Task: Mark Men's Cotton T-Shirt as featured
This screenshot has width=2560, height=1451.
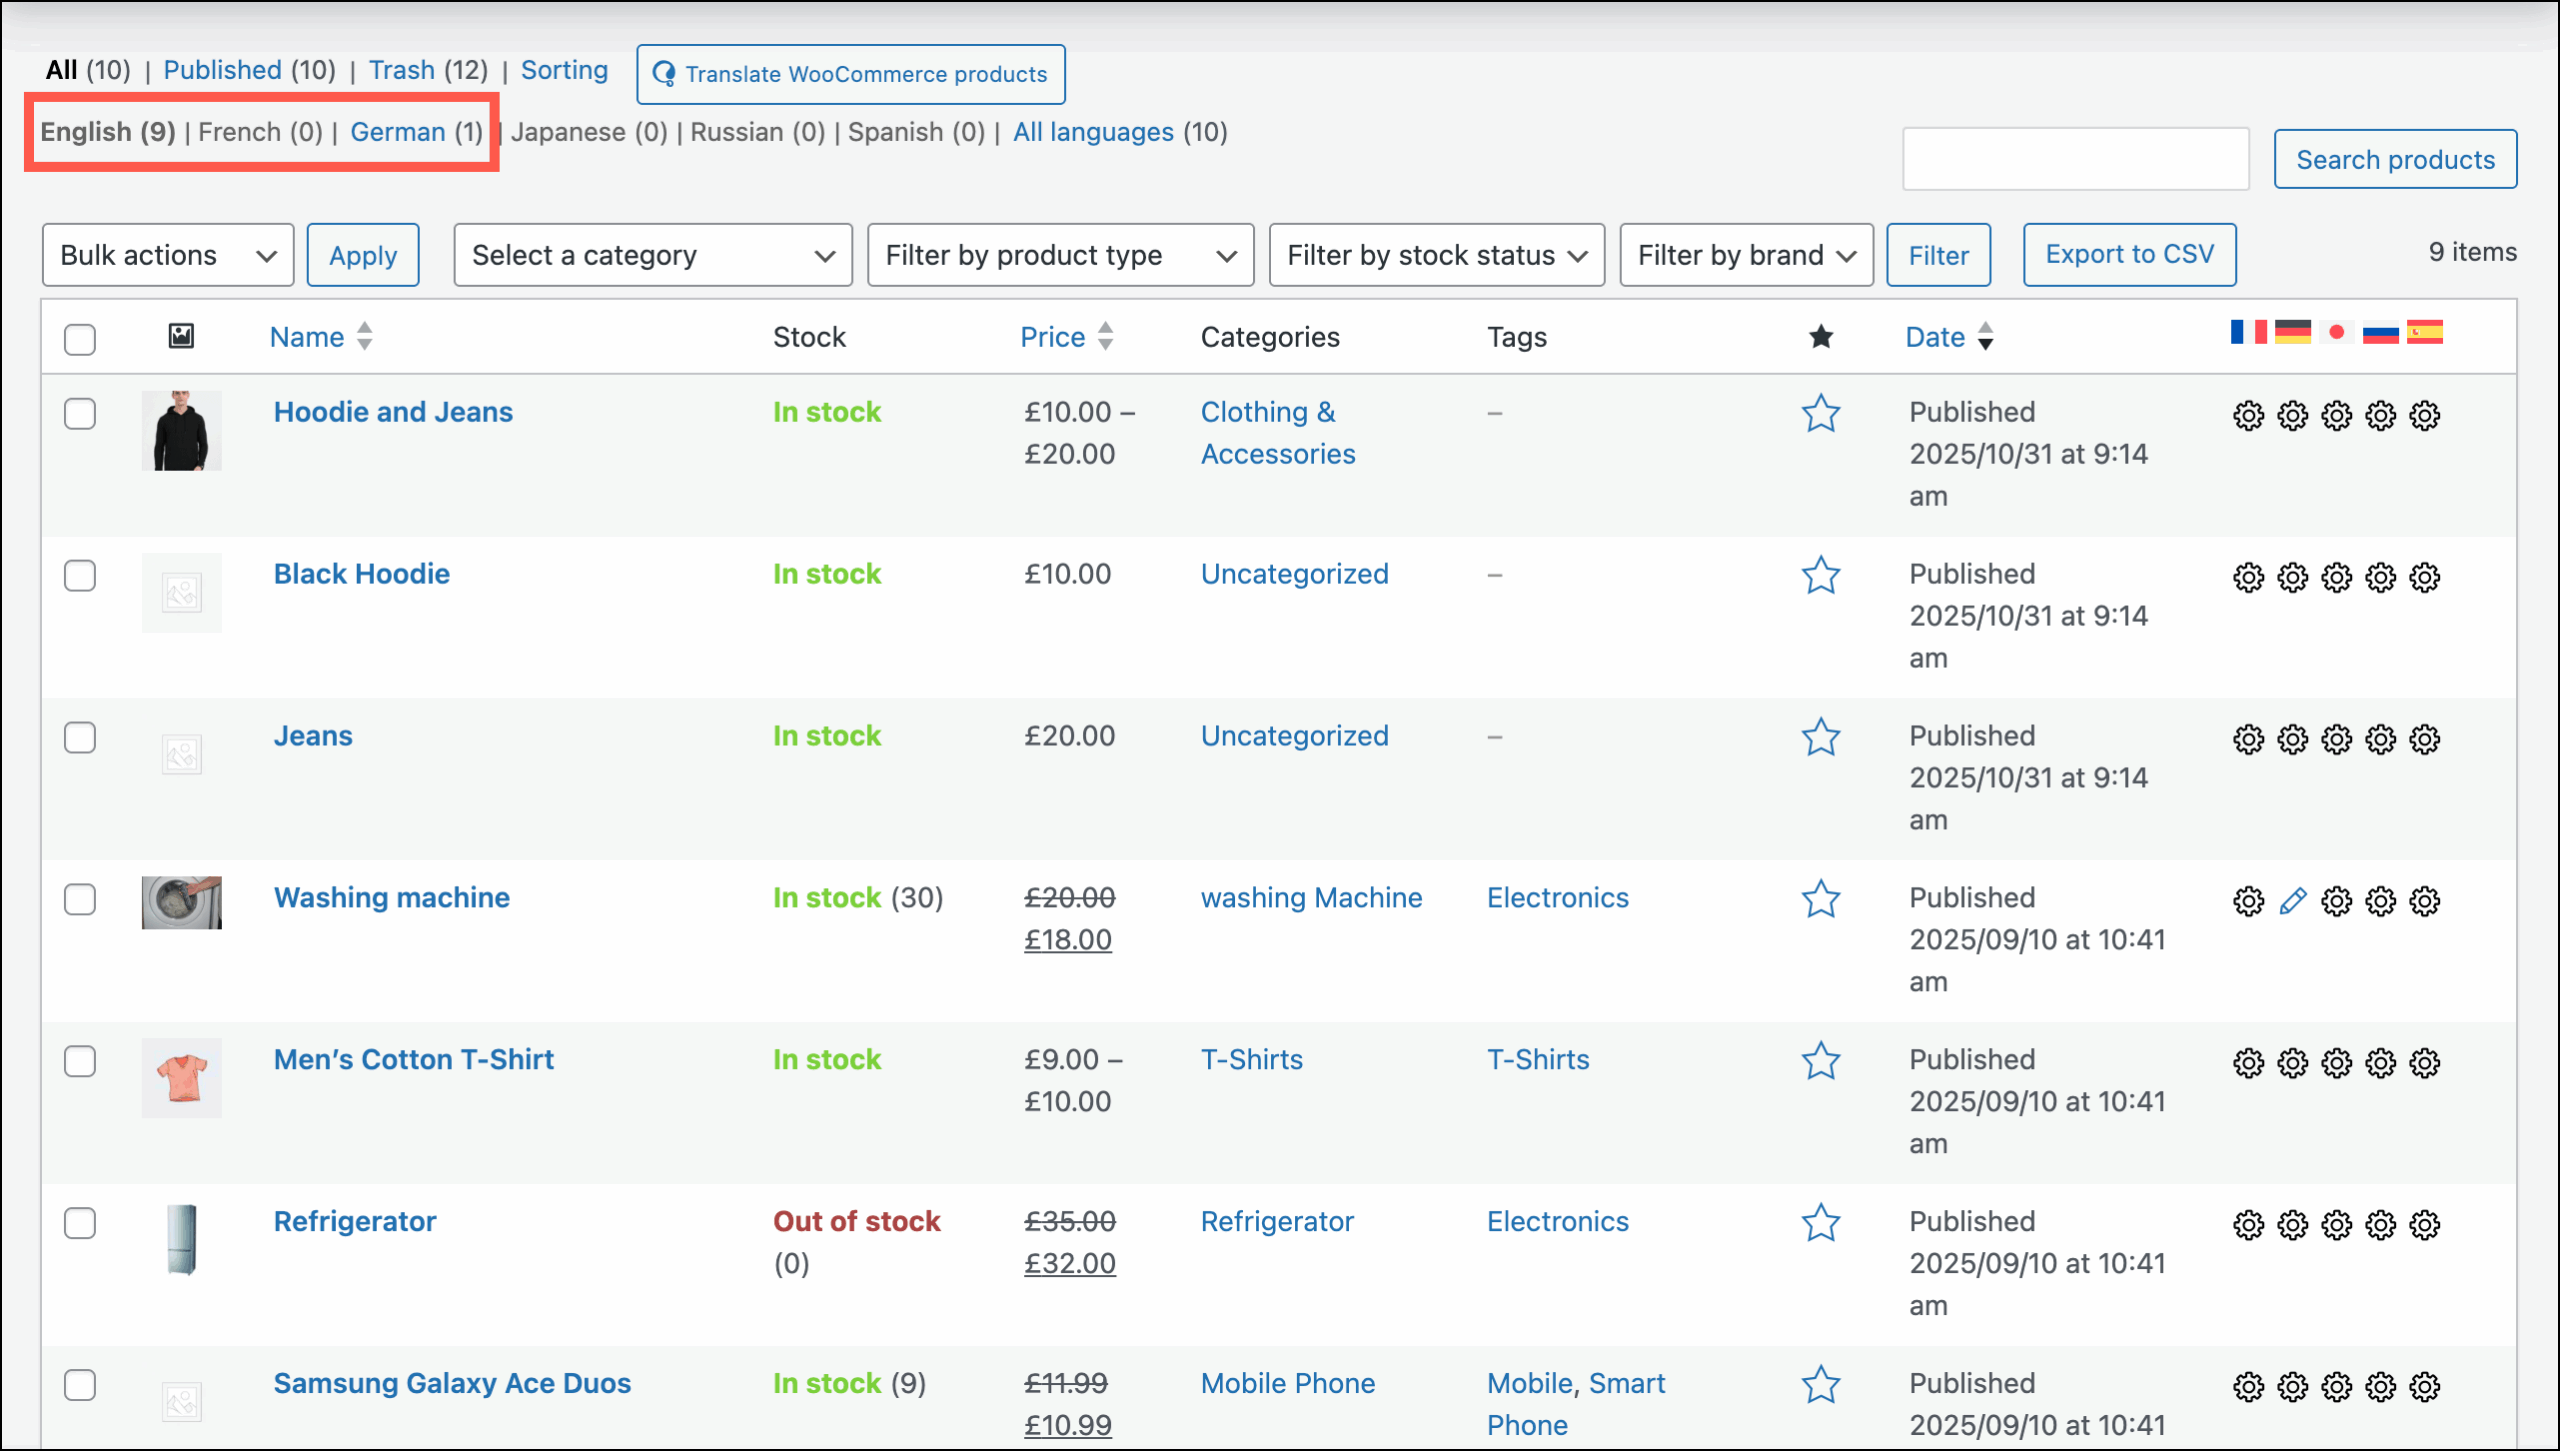Action: tap(1821, 1062)
